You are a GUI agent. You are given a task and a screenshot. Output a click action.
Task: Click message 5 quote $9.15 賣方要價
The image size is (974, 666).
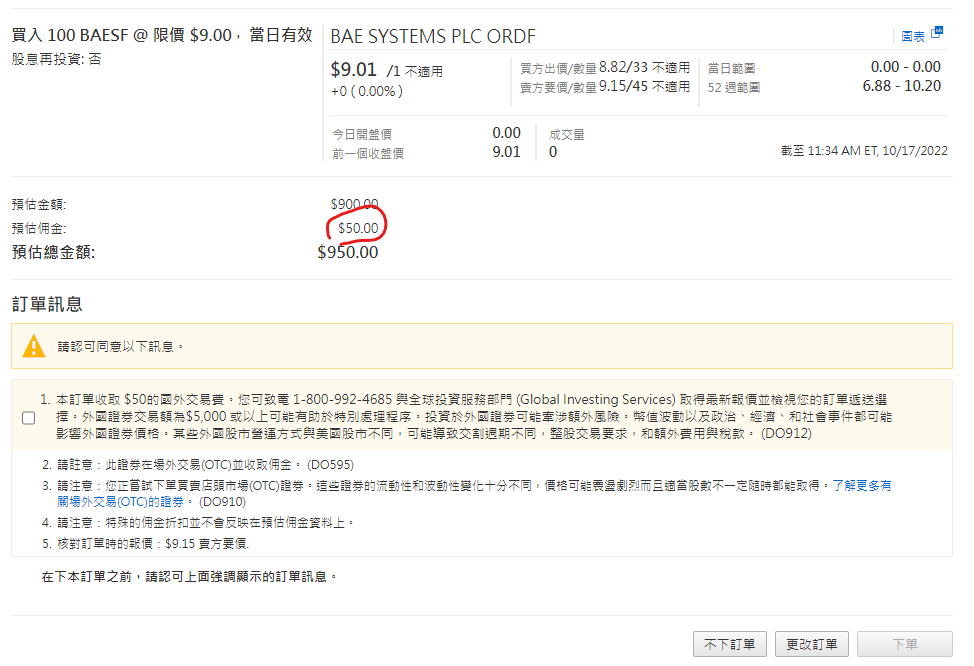point(145,544)
